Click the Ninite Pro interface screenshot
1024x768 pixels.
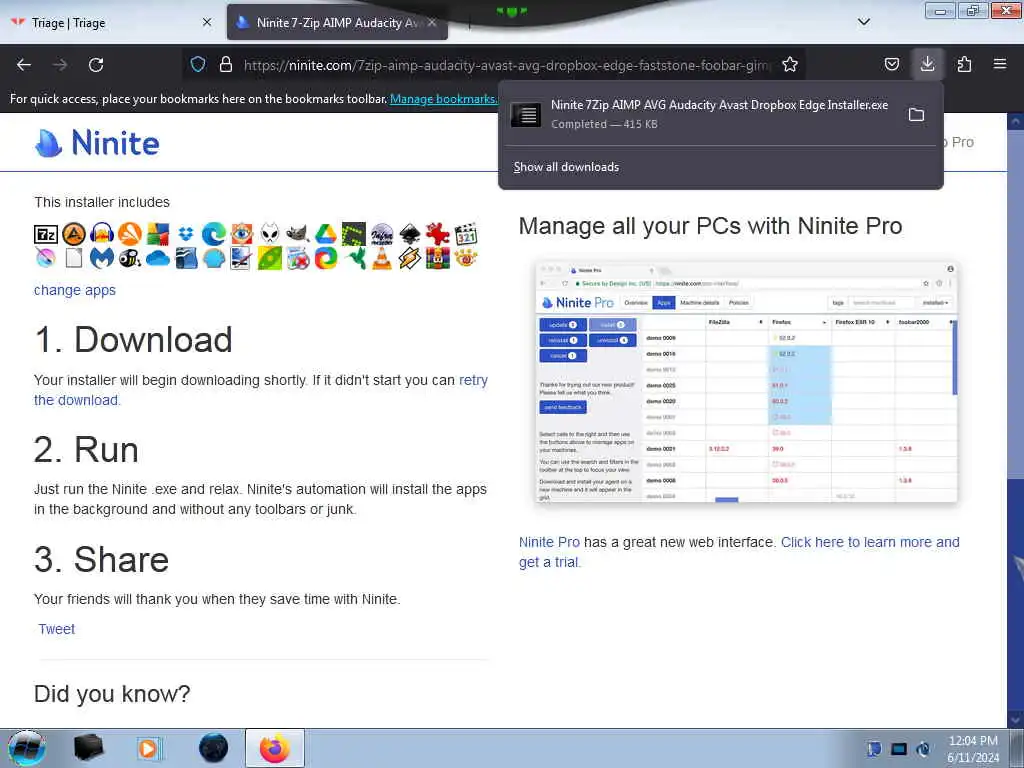(x=746, y=381)
